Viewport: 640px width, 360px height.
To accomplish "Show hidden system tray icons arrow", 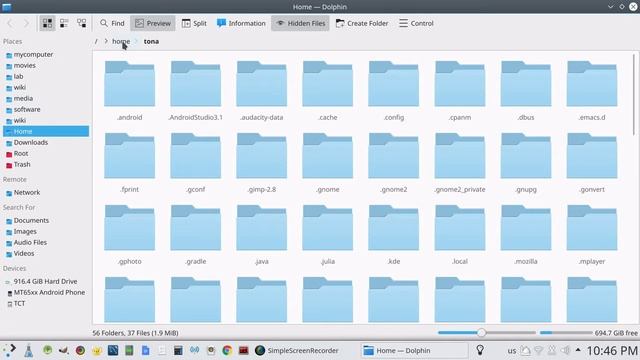I will tap(578, 350).
